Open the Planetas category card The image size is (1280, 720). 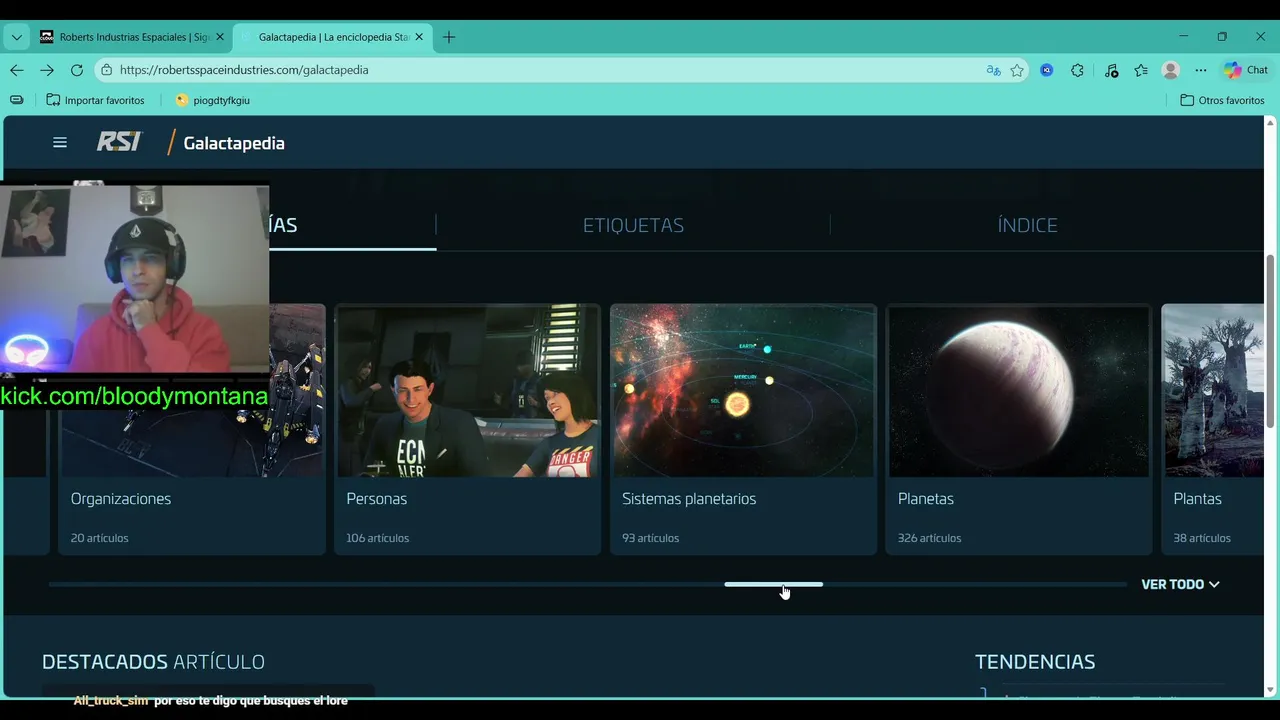click(1019, 429)
